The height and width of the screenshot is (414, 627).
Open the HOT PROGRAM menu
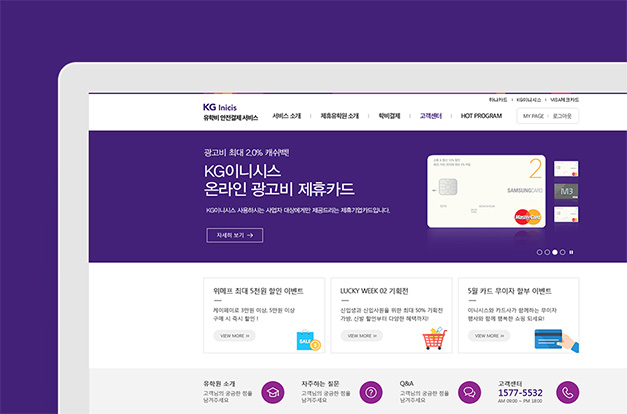coord(481,116)
